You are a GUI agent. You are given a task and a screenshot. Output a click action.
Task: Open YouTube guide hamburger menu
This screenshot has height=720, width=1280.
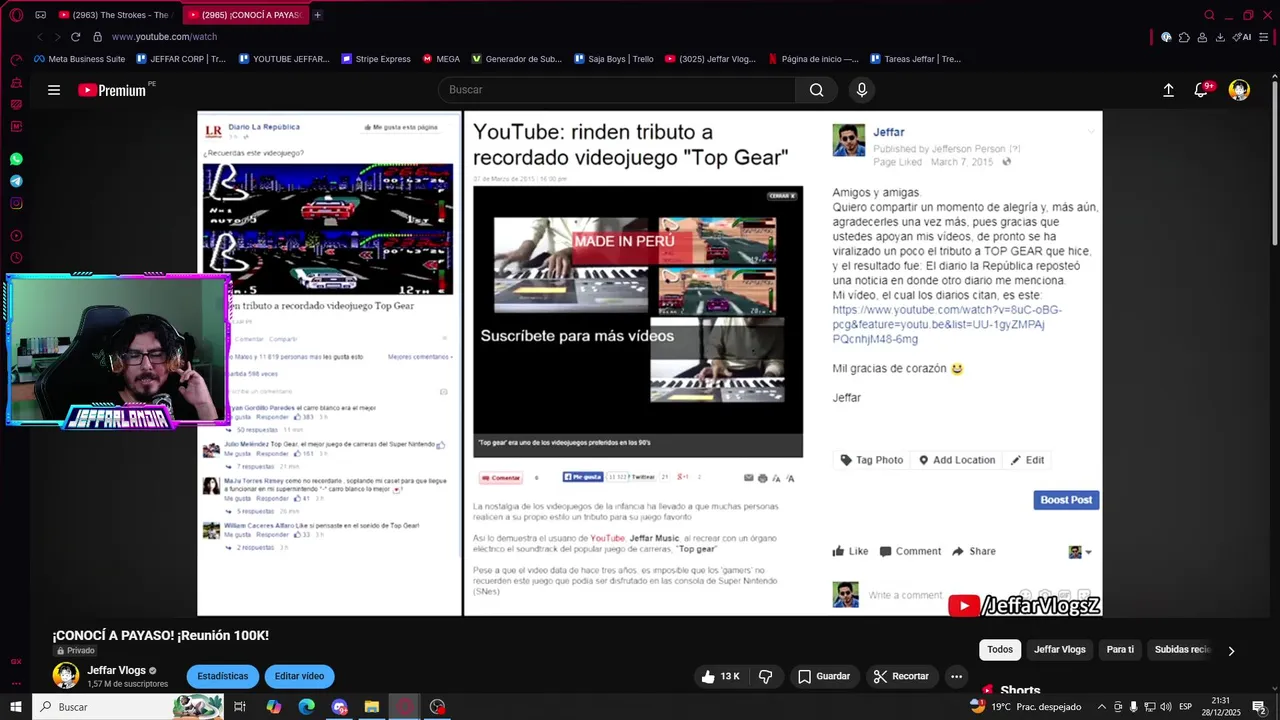pos(54,90)
